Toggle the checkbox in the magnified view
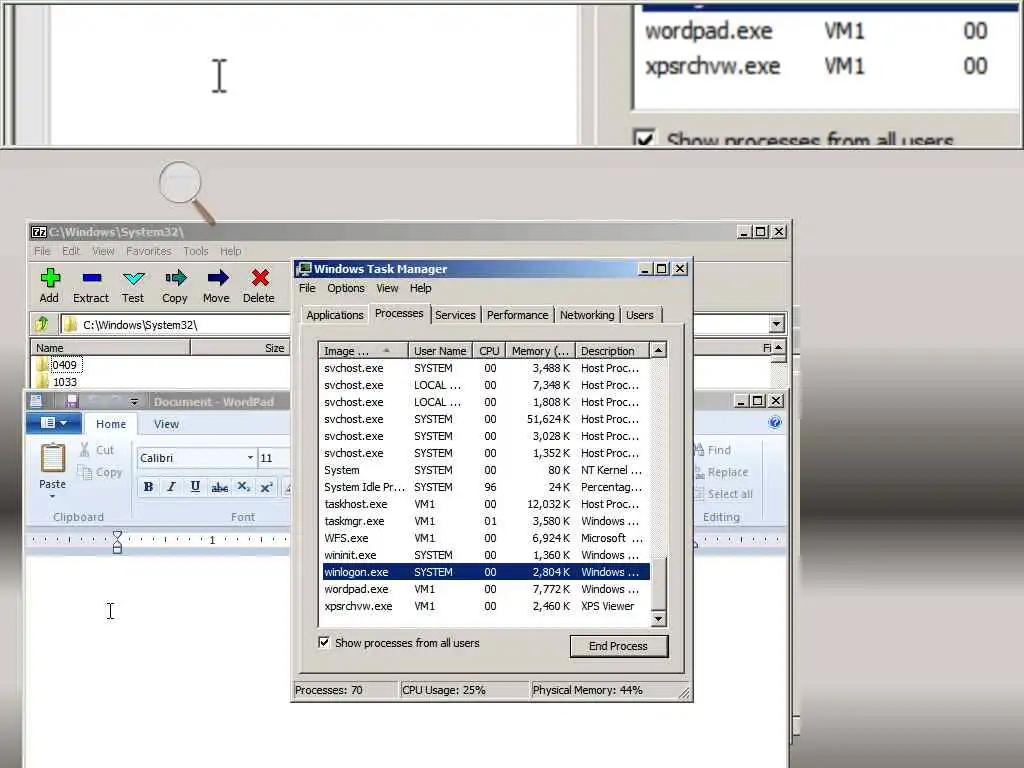1024x768 pixels. tap(644, 138)
